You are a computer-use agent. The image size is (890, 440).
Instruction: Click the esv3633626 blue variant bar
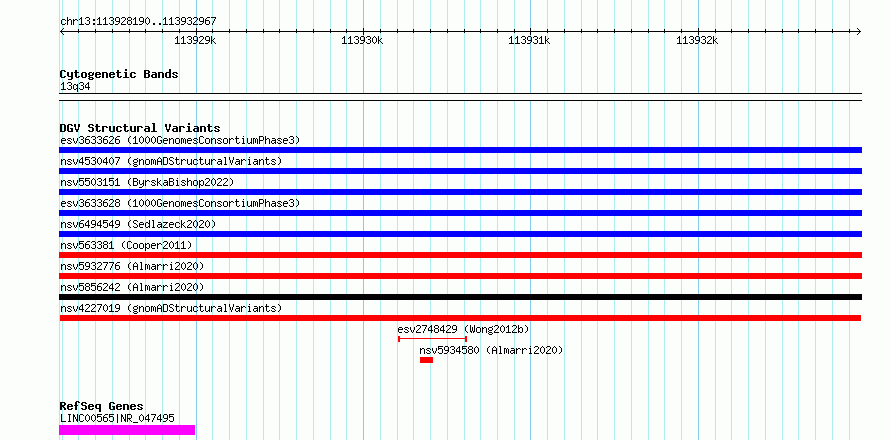click(x=460, y=150)
